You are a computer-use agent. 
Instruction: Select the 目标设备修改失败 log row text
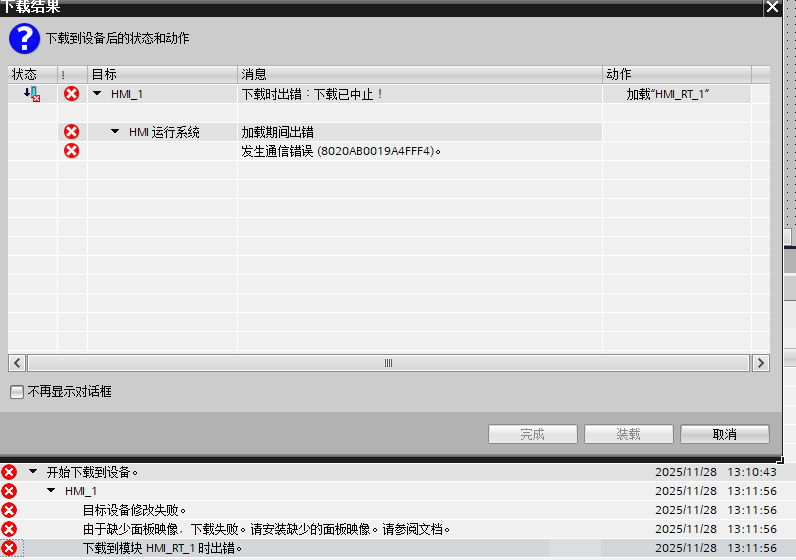[x=135, y=510]
